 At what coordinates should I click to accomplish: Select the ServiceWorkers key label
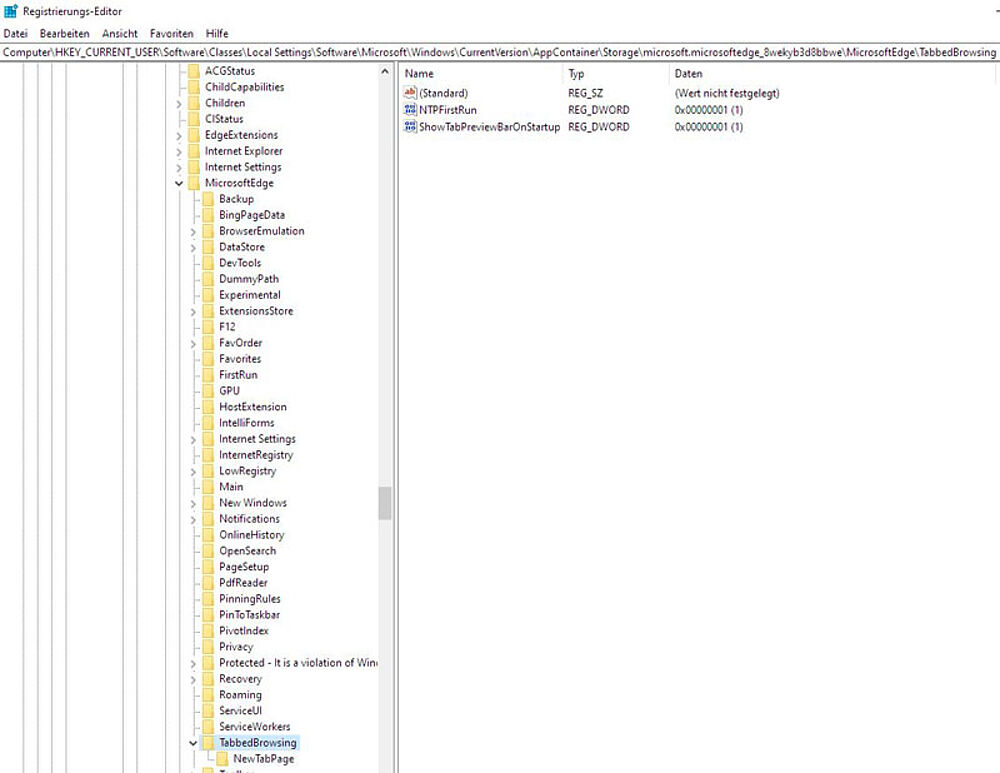[254, 727]
